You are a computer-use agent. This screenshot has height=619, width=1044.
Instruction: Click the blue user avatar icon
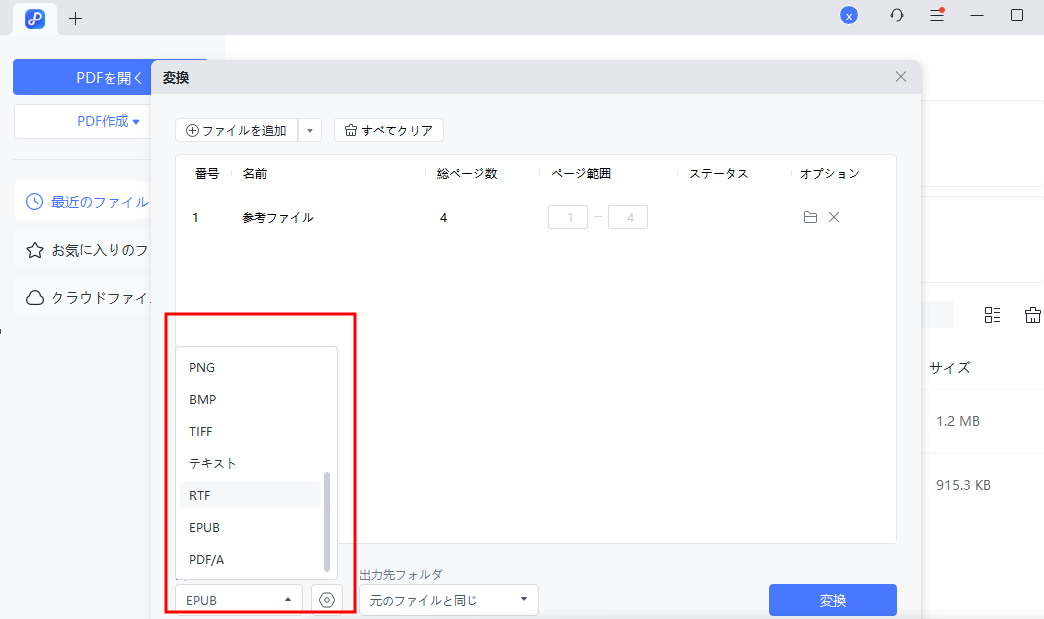coord(848,15)
